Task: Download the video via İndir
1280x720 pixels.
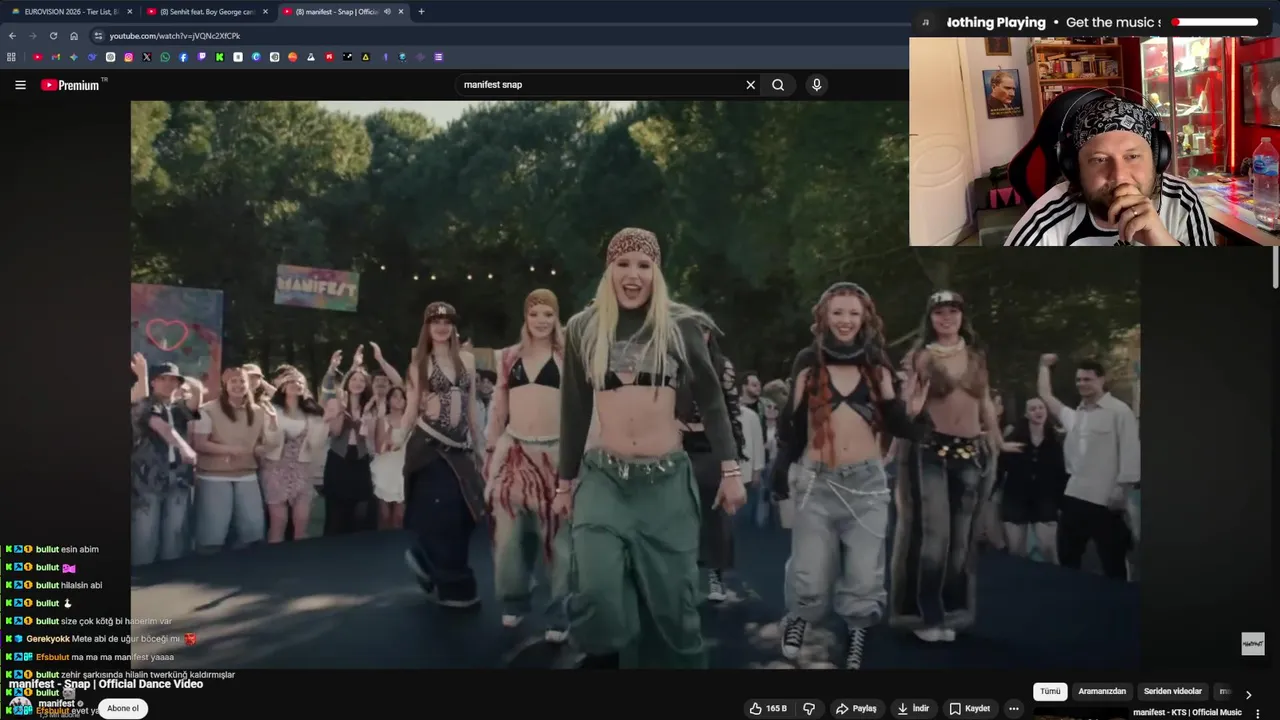Action: click(913, 708)
